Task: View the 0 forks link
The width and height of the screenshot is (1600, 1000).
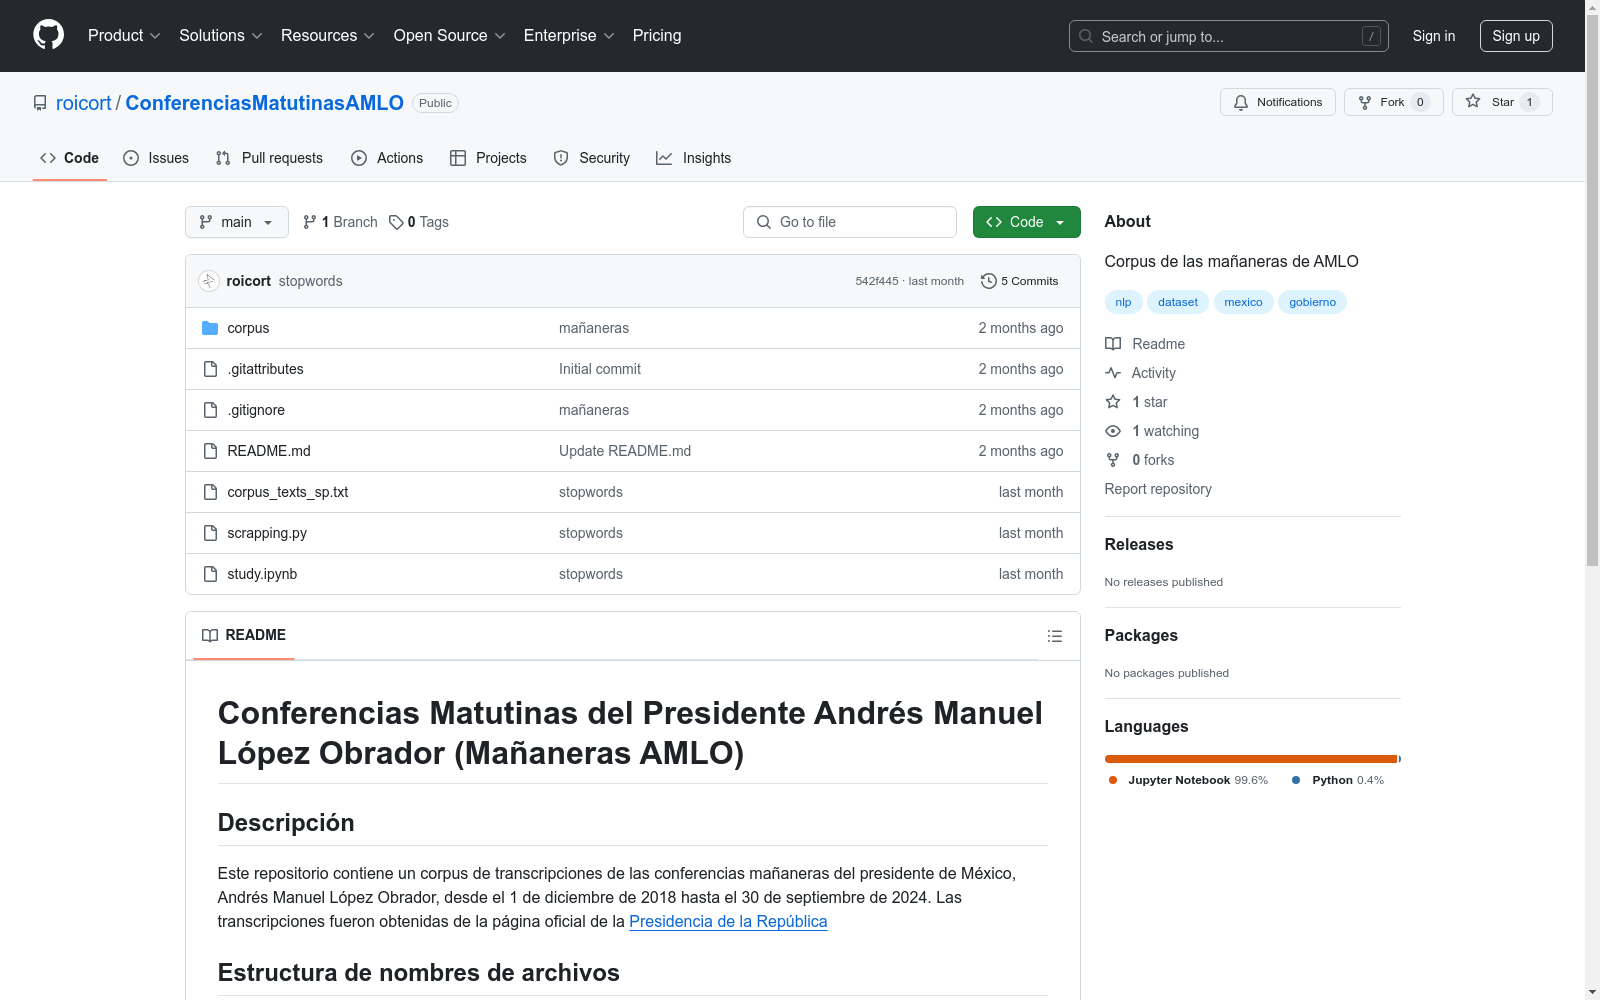Action: point(1140,460)
